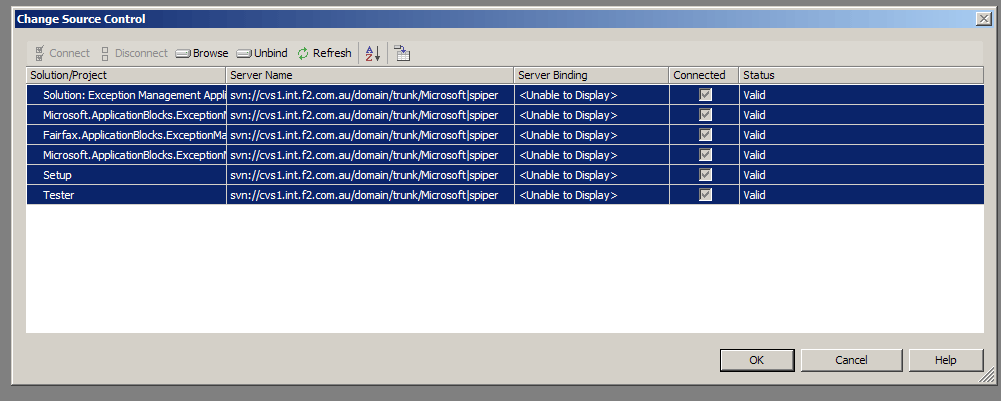Refresh the source control bindings
This screenshot has height=401, width=1001.
324,53
